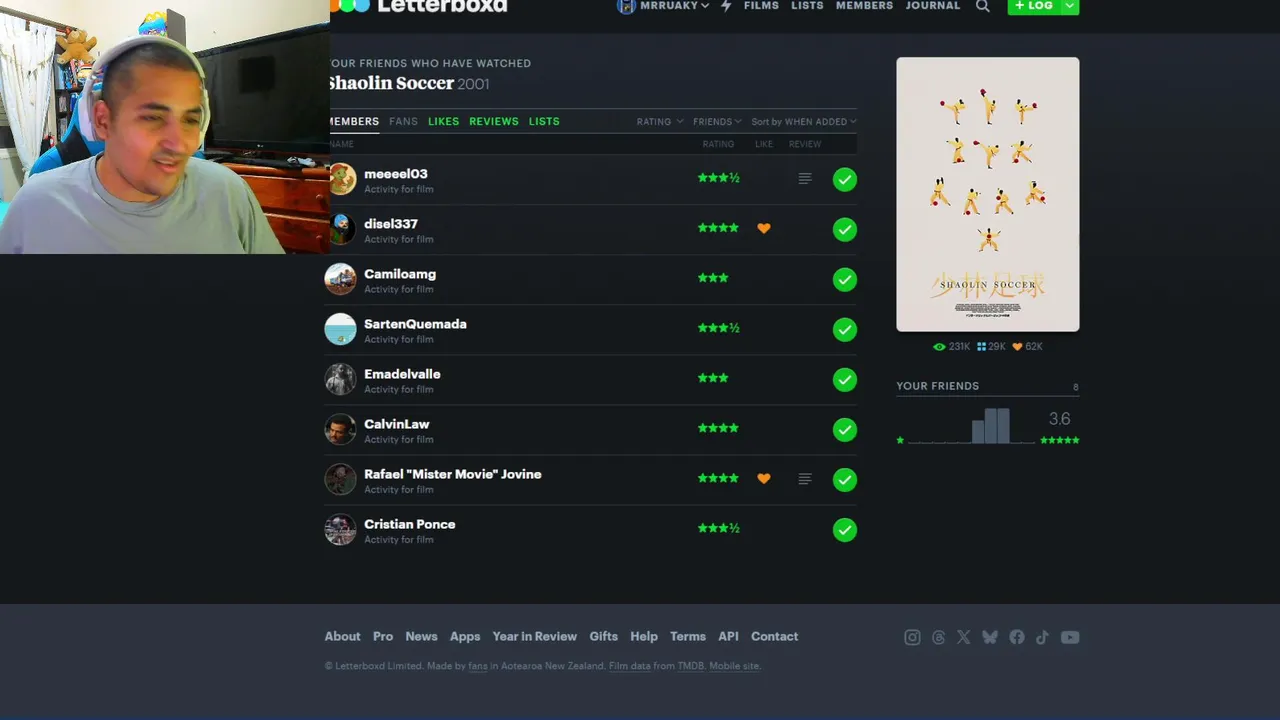Image resolution: width=1280 pixels, height=720 pixels.
Task: Open meeeel03's avatar
Action: pos(341,179)
